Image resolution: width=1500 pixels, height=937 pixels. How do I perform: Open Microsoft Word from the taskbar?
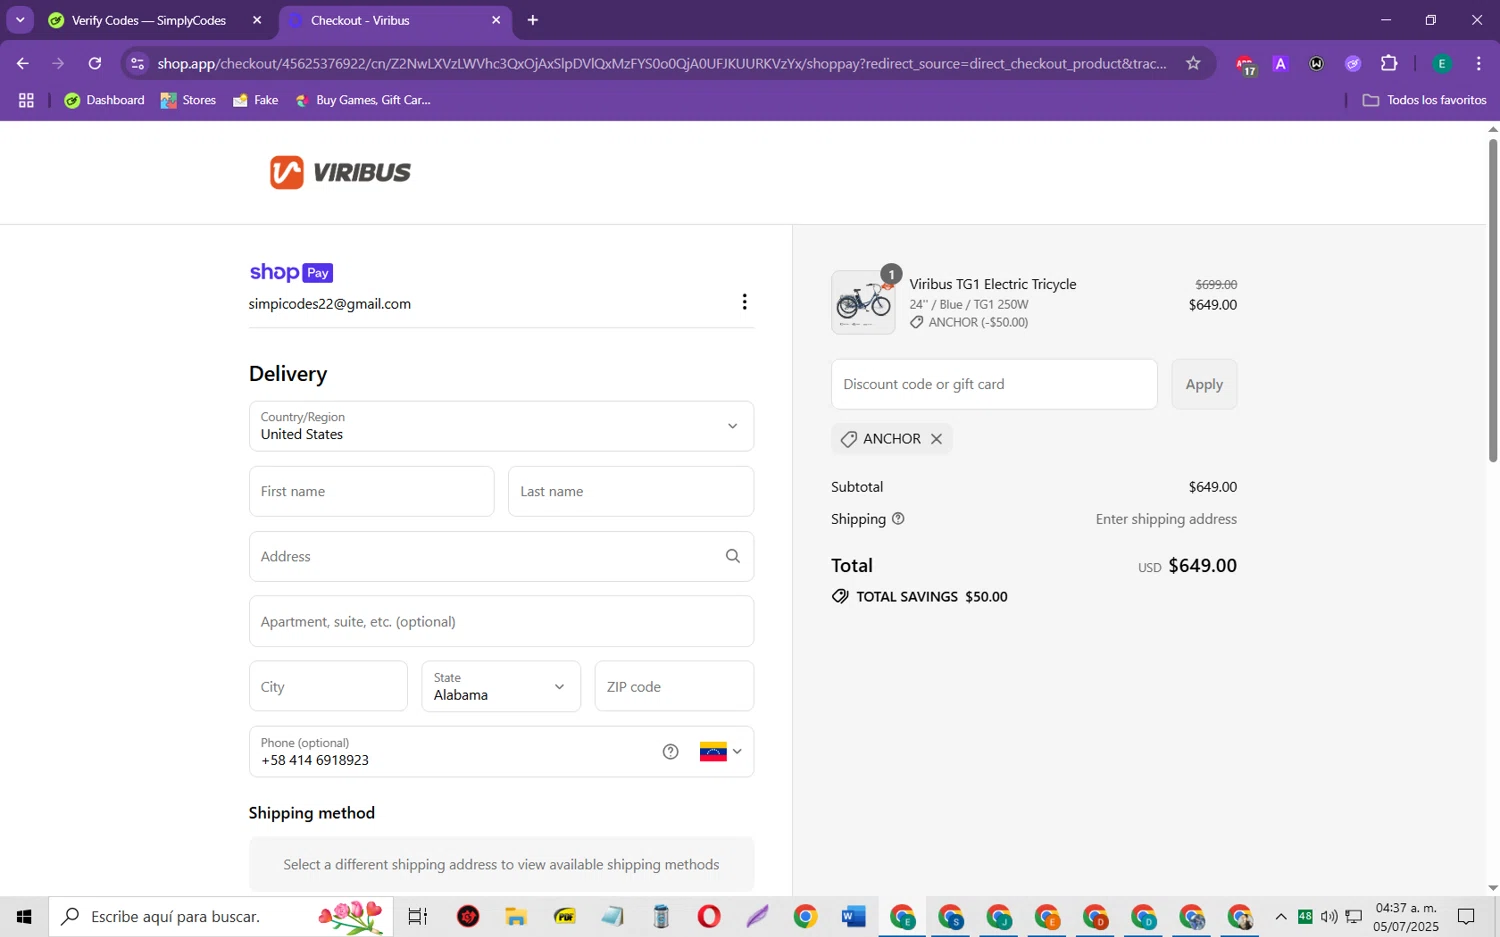pos(853,916)
